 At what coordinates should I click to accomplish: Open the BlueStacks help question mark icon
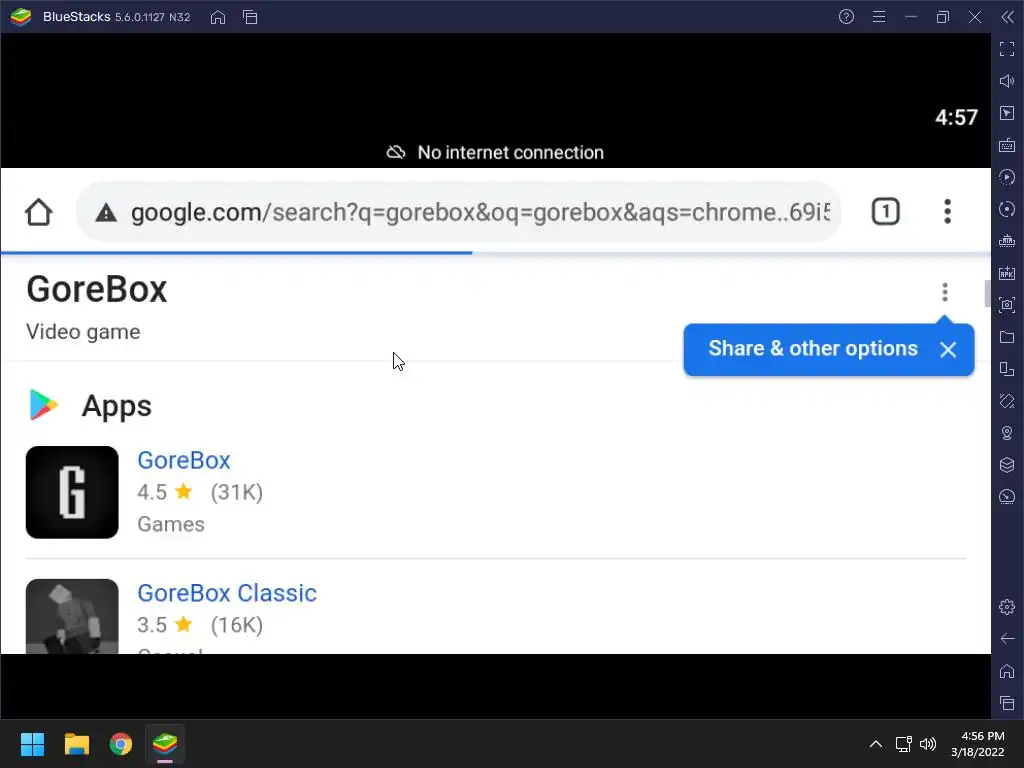[x=846, y=17]
